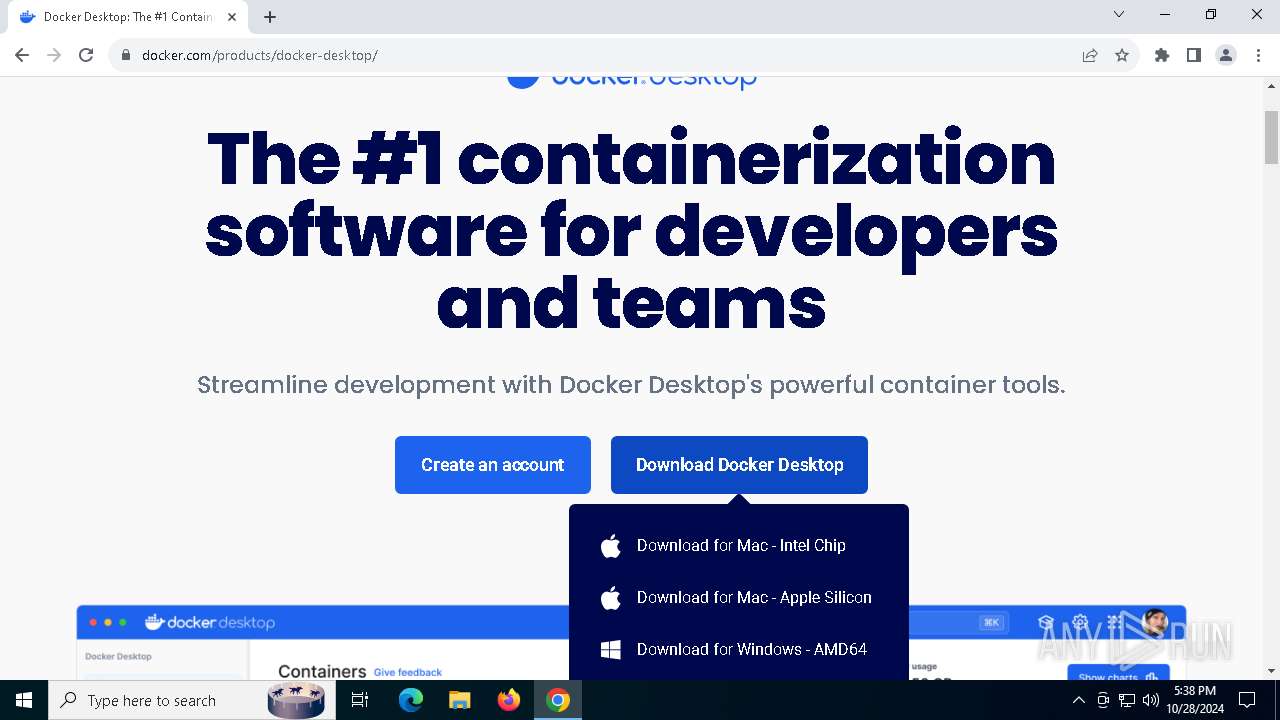View site information via the padlock icon
This screenshot has width=1280, height=720.
[x=125, y=55]
